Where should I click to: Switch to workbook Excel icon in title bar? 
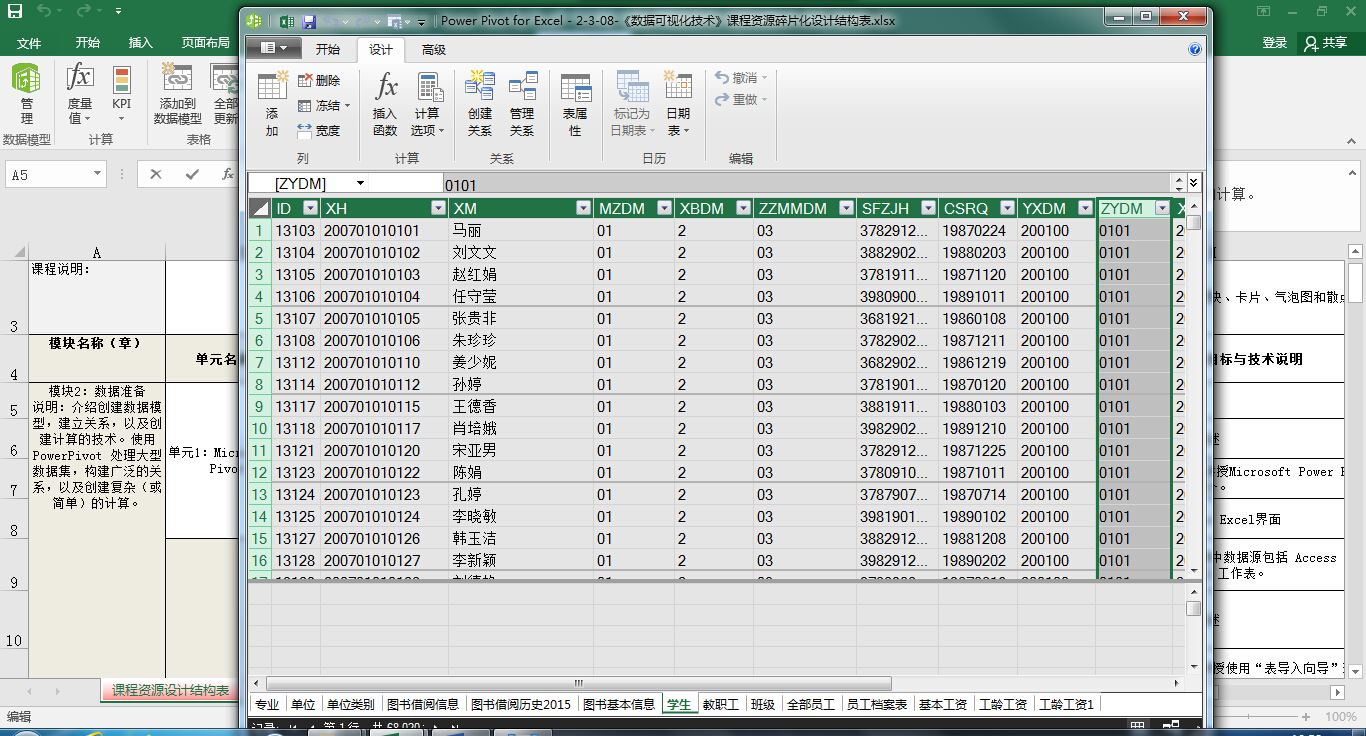click(286, 21)
